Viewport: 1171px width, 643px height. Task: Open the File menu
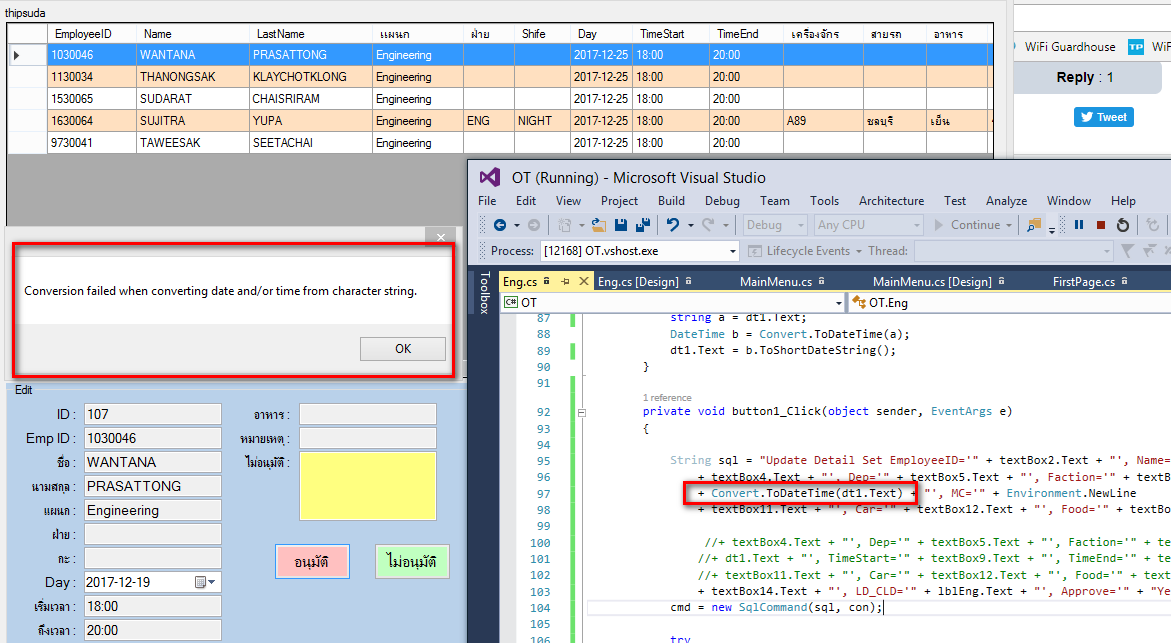pyautogui.click(x=487, y=201)
